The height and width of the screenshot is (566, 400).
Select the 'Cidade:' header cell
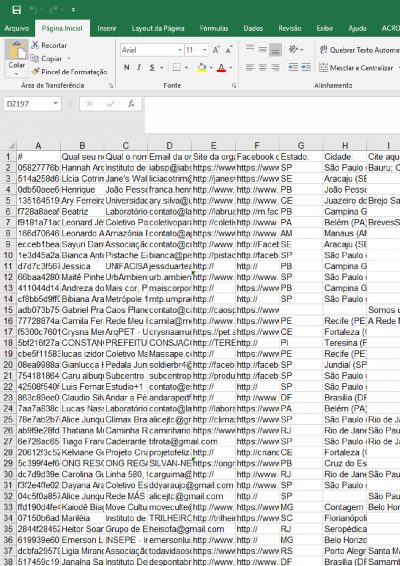click(x=345, y=157)
